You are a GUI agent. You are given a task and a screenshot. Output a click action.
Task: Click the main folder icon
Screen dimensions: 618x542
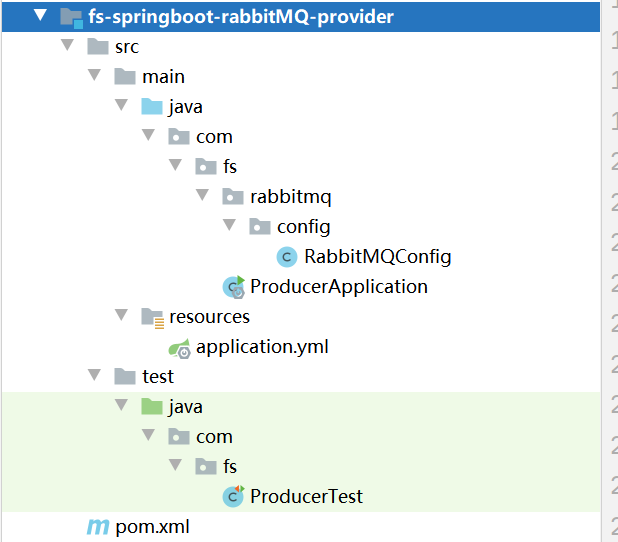pos(125,76)
